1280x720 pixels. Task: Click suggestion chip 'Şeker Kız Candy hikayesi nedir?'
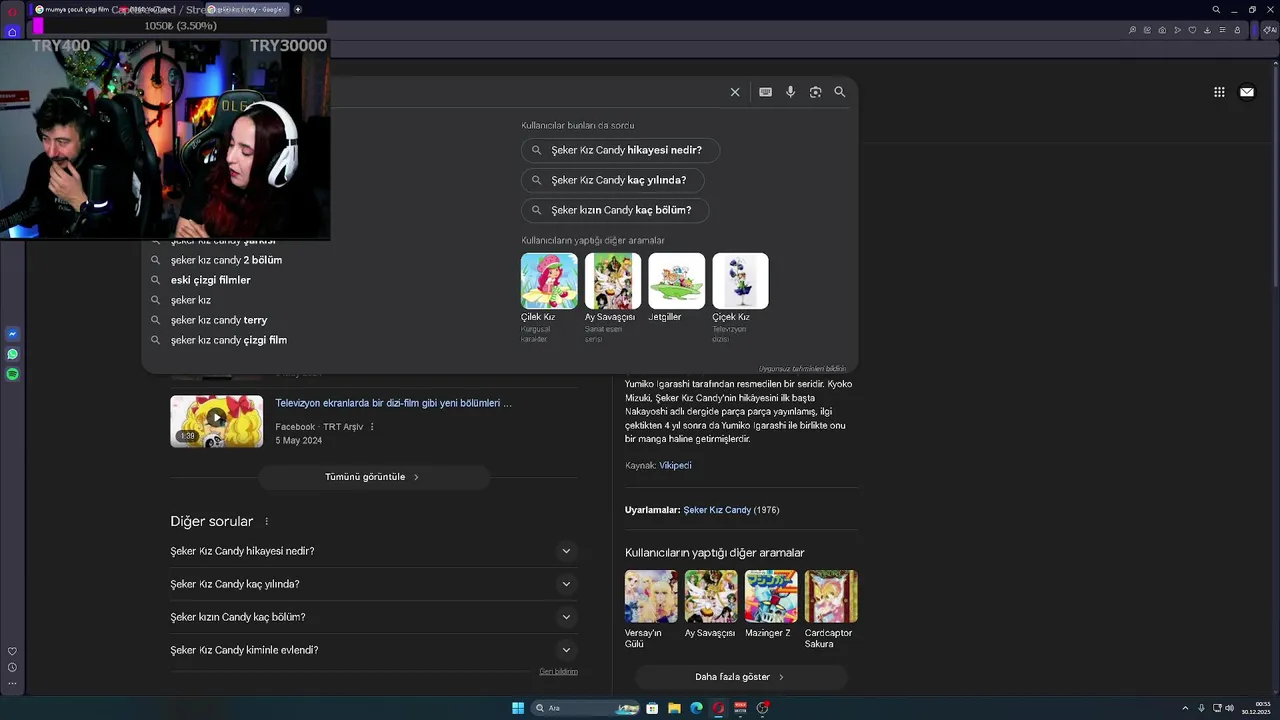620,150
